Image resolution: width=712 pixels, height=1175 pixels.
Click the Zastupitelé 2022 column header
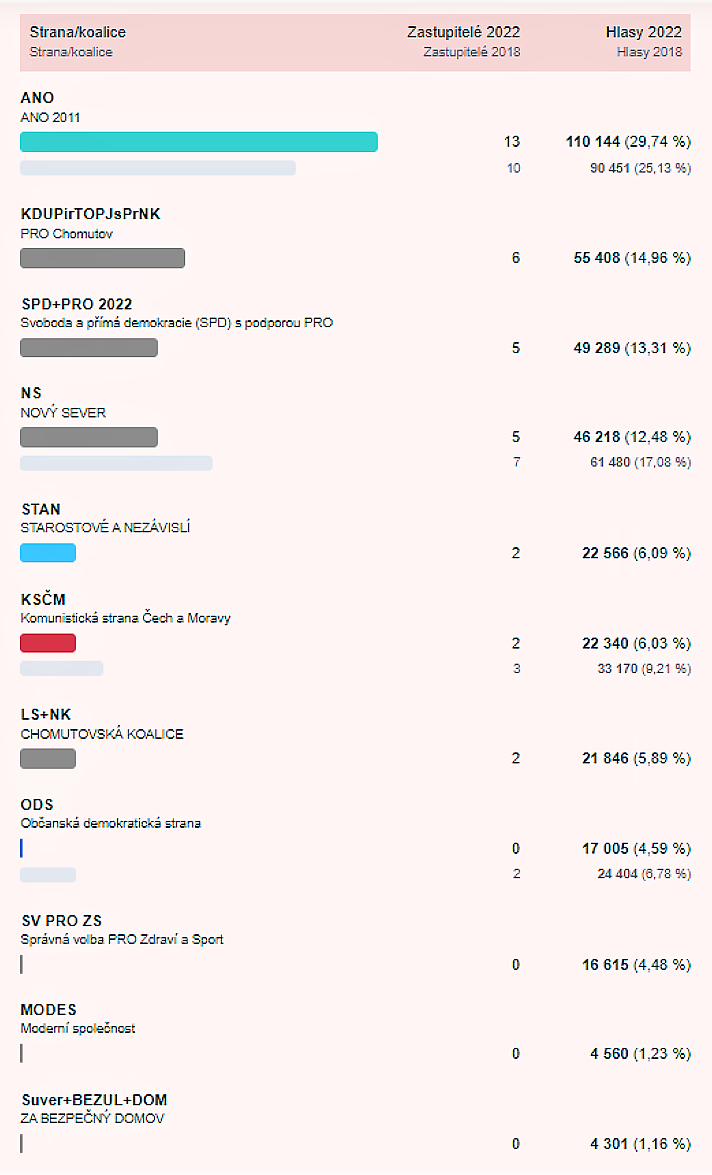tap(463, 32)
